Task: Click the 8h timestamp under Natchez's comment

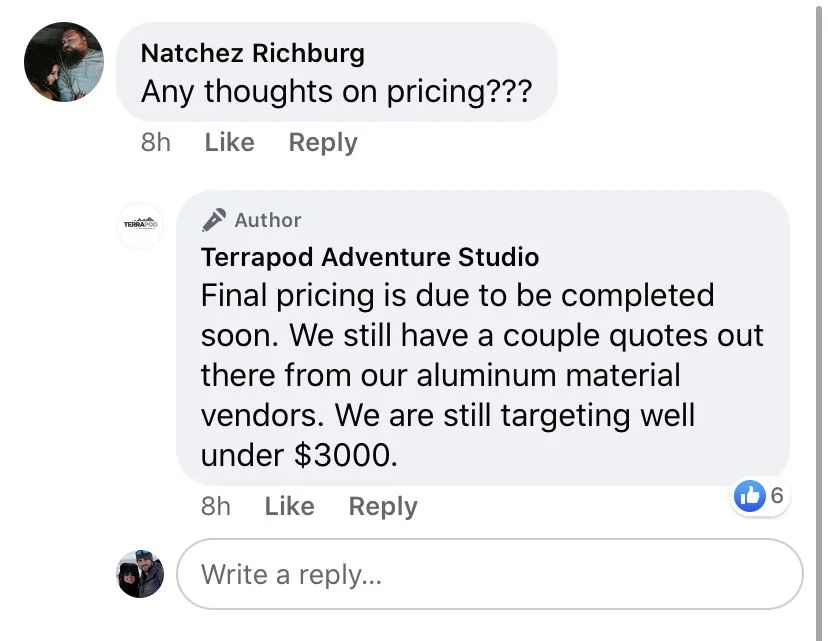Action: [156, 143]
